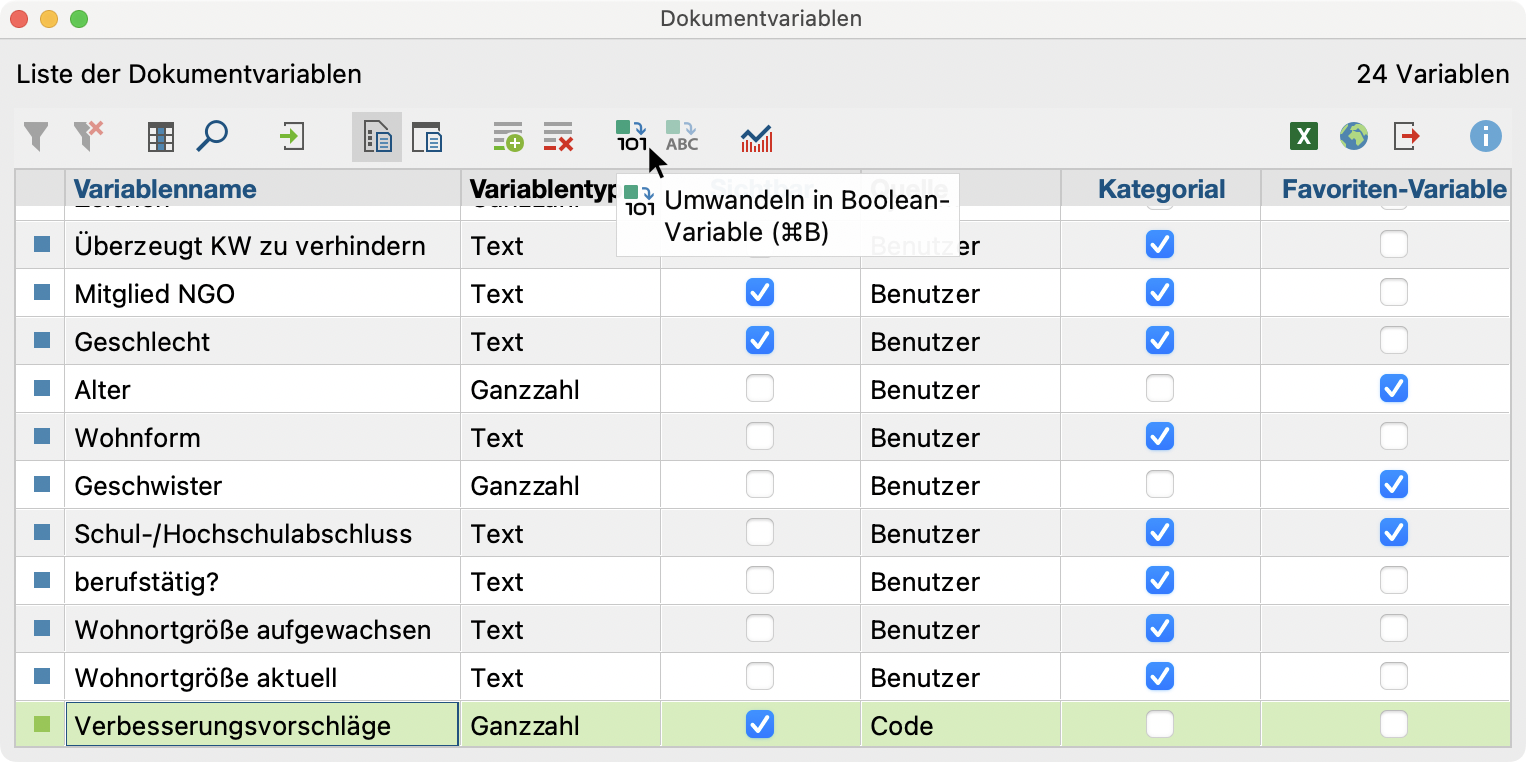Click the Ganzzahl type cell in Alter row
Viewport: 1526px width, 762px height.
560,388
